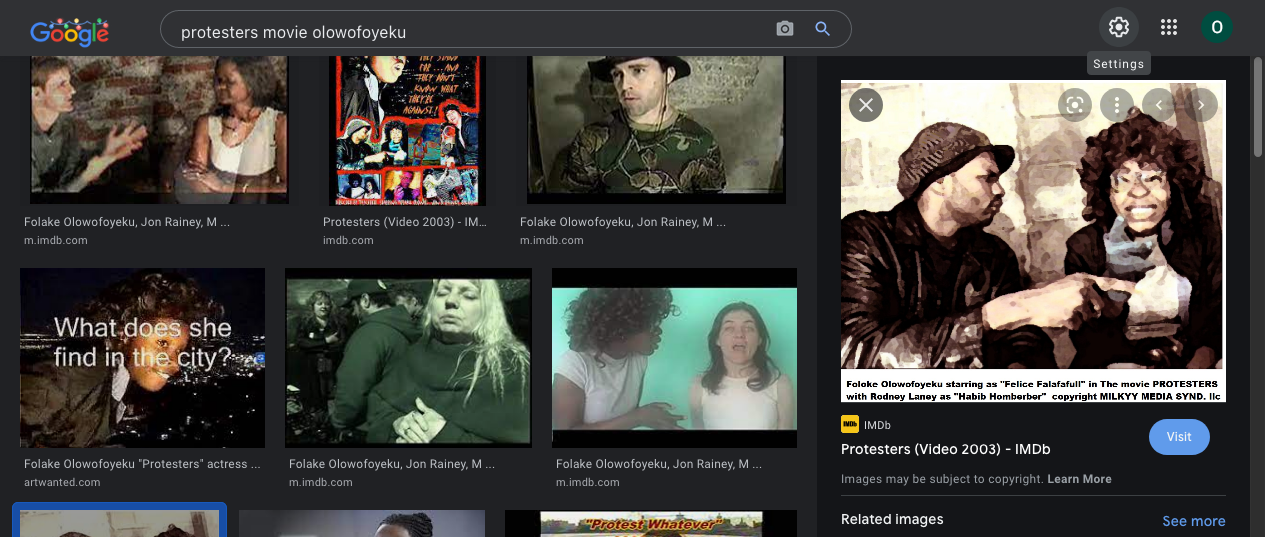Click IMDb source label in preview
Viewport: 1265px width, 537px height.
tap(877, 425)
